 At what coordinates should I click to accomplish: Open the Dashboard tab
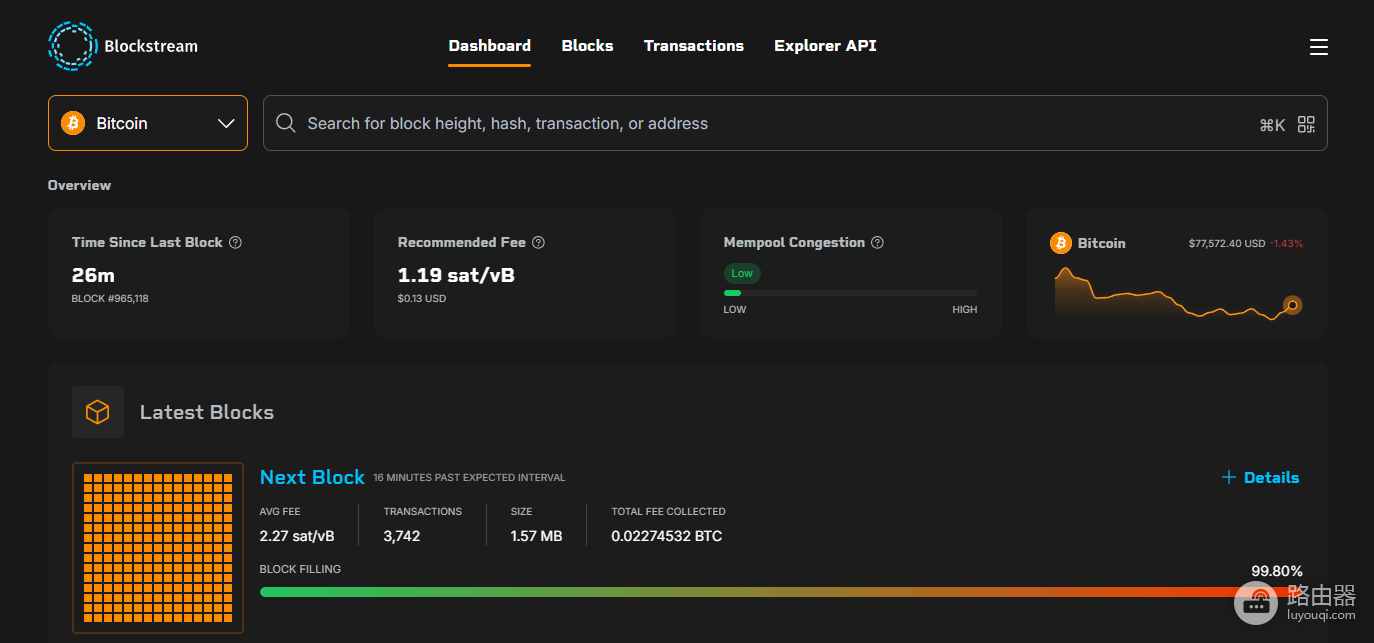(489, 46)
